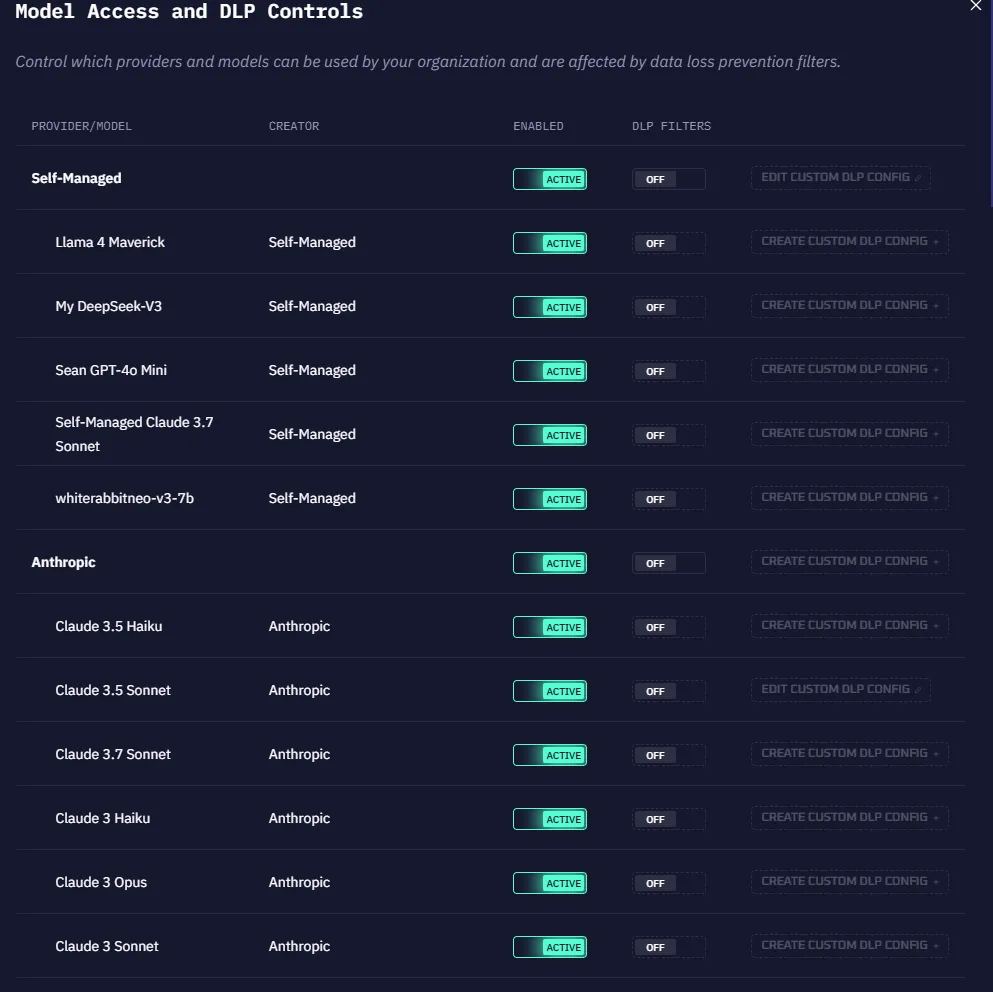
Task: Create custom DLP config for Claude 3 Sonnet
Action: [850, 946]
